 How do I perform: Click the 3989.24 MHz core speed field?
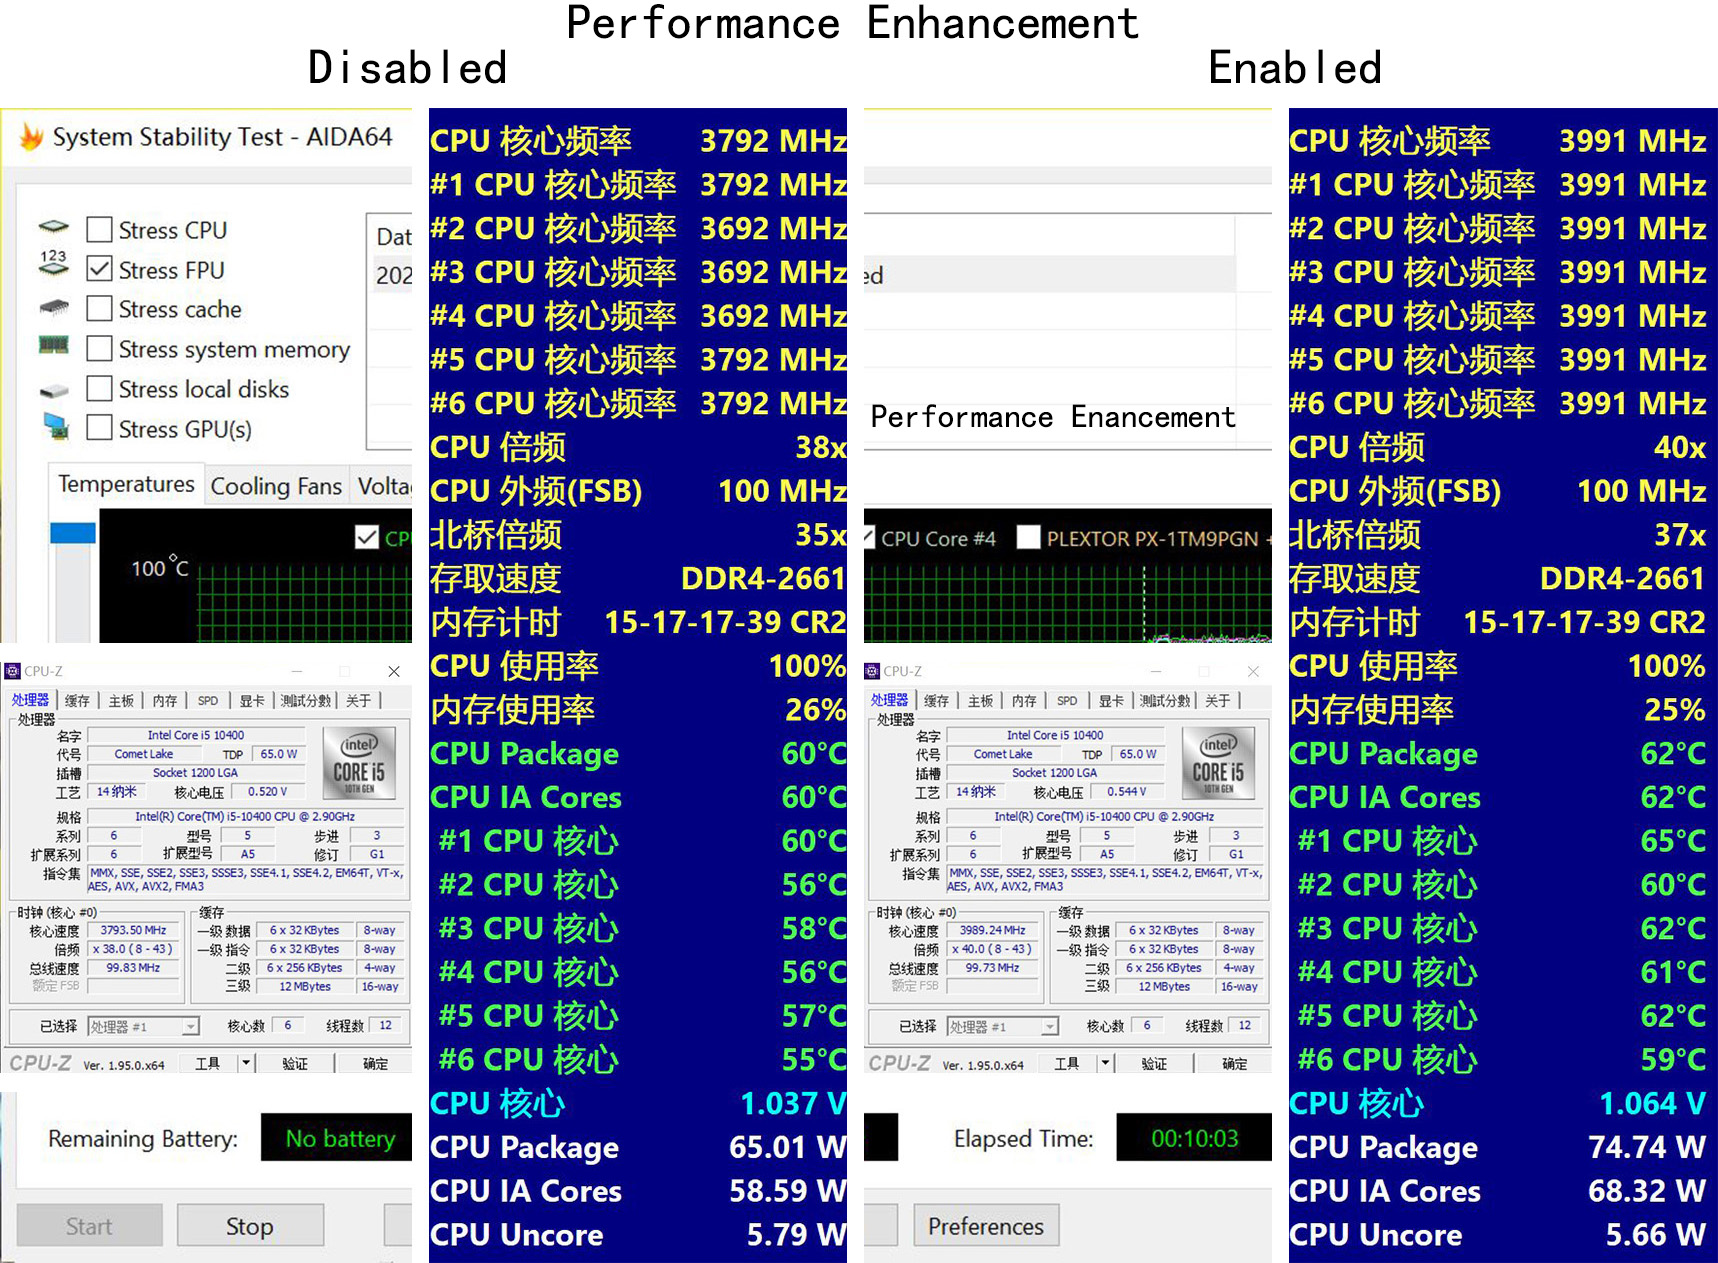[992, 930]
